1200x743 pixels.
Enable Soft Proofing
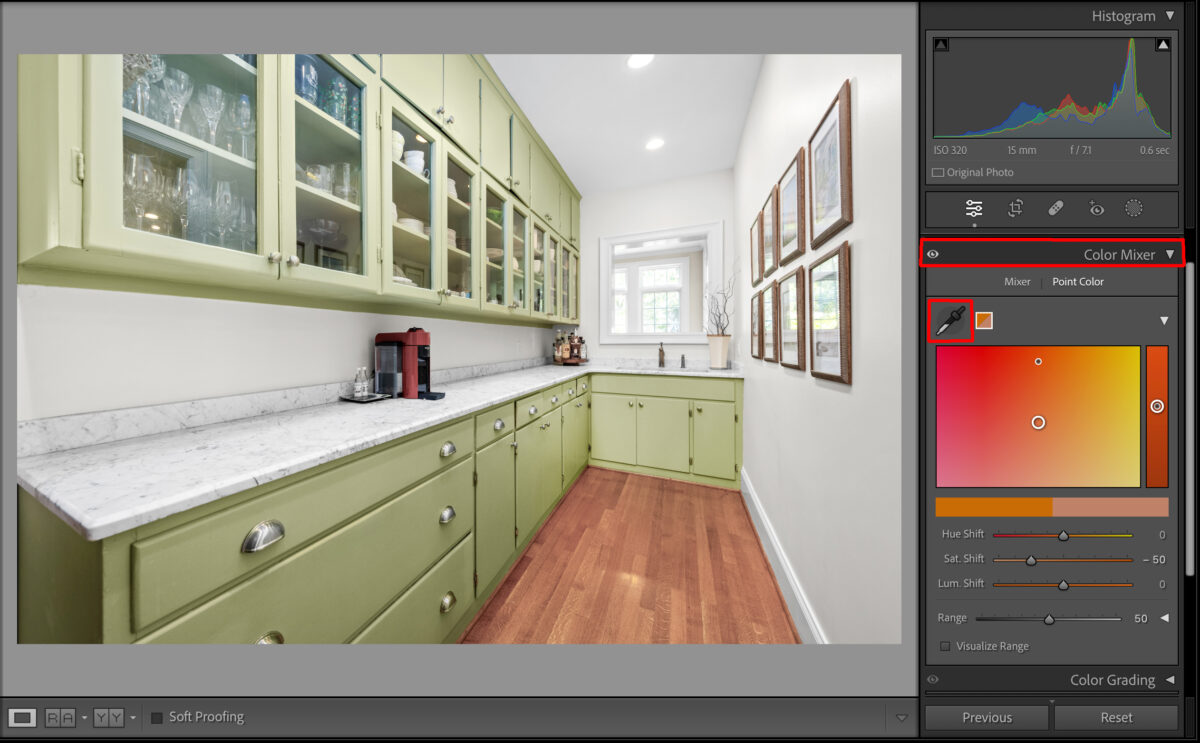pyautogui.click(x=156, y=717)
